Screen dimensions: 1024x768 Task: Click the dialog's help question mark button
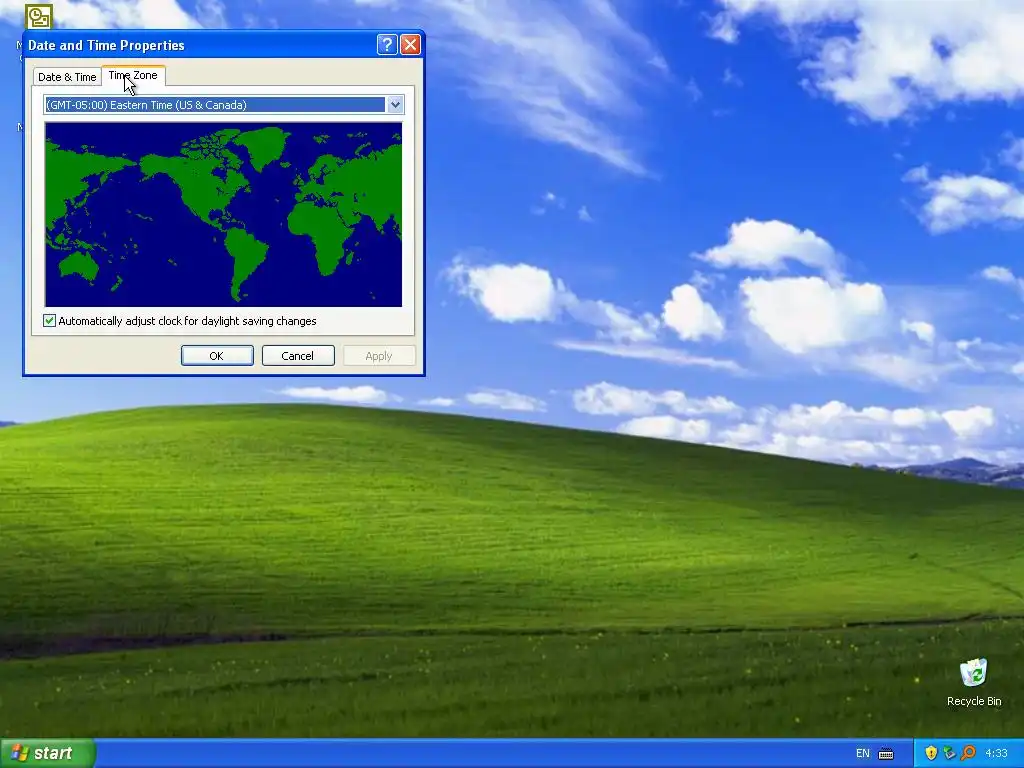click(x=387, y=44)
